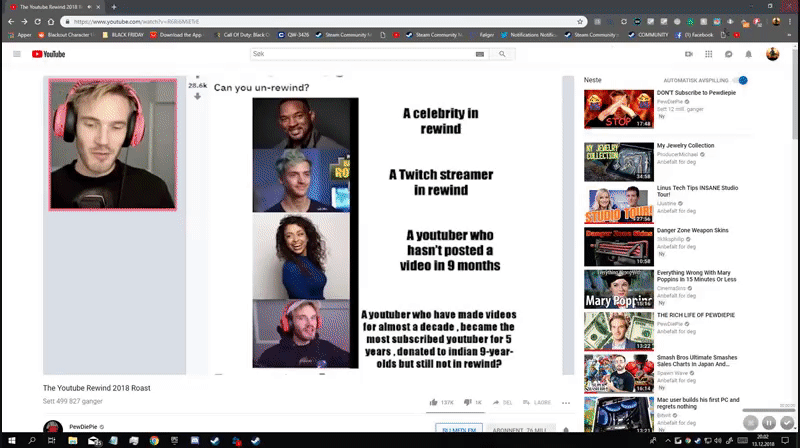Close the Youtube Rewind 2018 tab

pyautogui.click(x=98, y=7)
